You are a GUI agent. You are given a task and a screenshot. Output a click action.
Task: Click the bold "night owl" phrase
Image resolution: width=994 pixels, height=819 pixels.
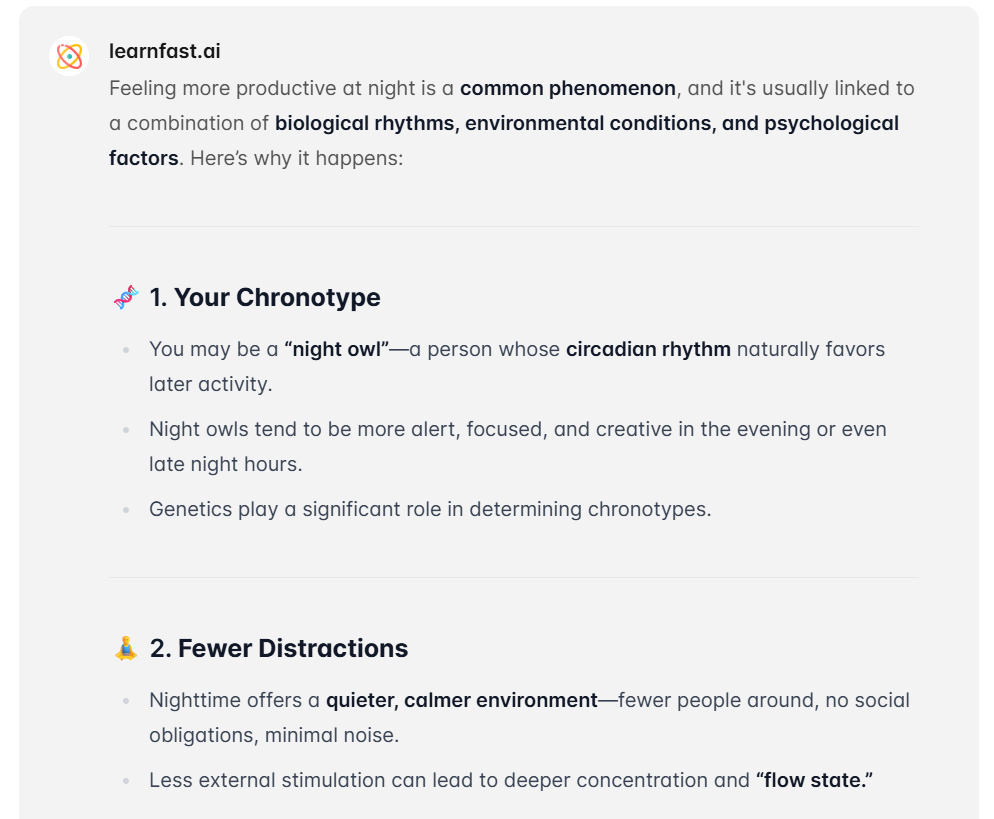pyautogui.click(x=337, y=349)
